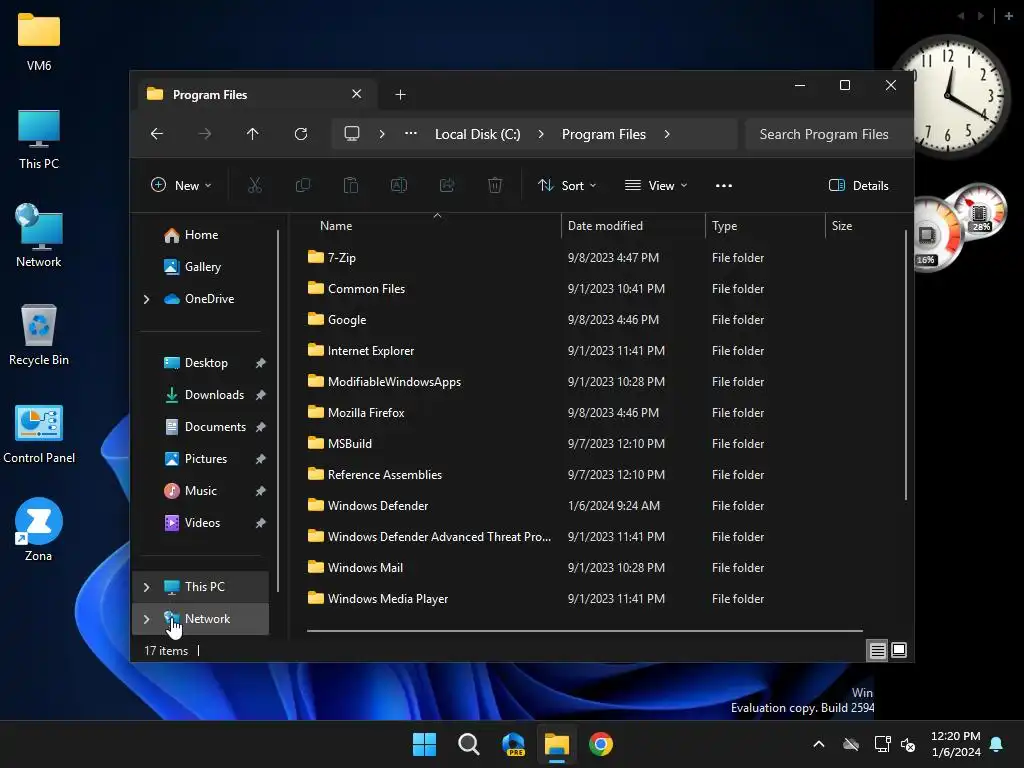The image size is (1024, 768).
Task: Sort by the Date modified column
Action: point(605,226)
